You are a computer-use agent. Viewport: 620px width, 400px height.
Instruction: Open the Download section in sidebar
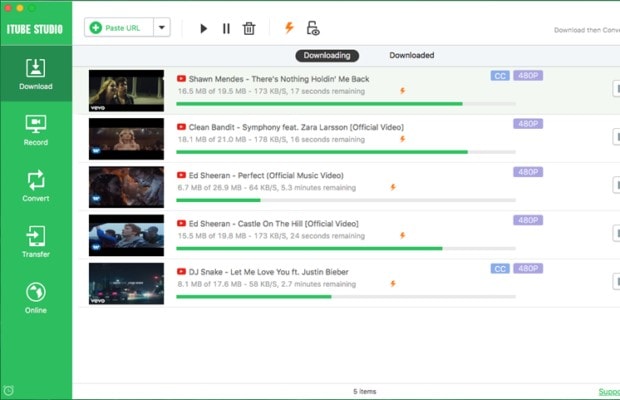tap(36, 74)
